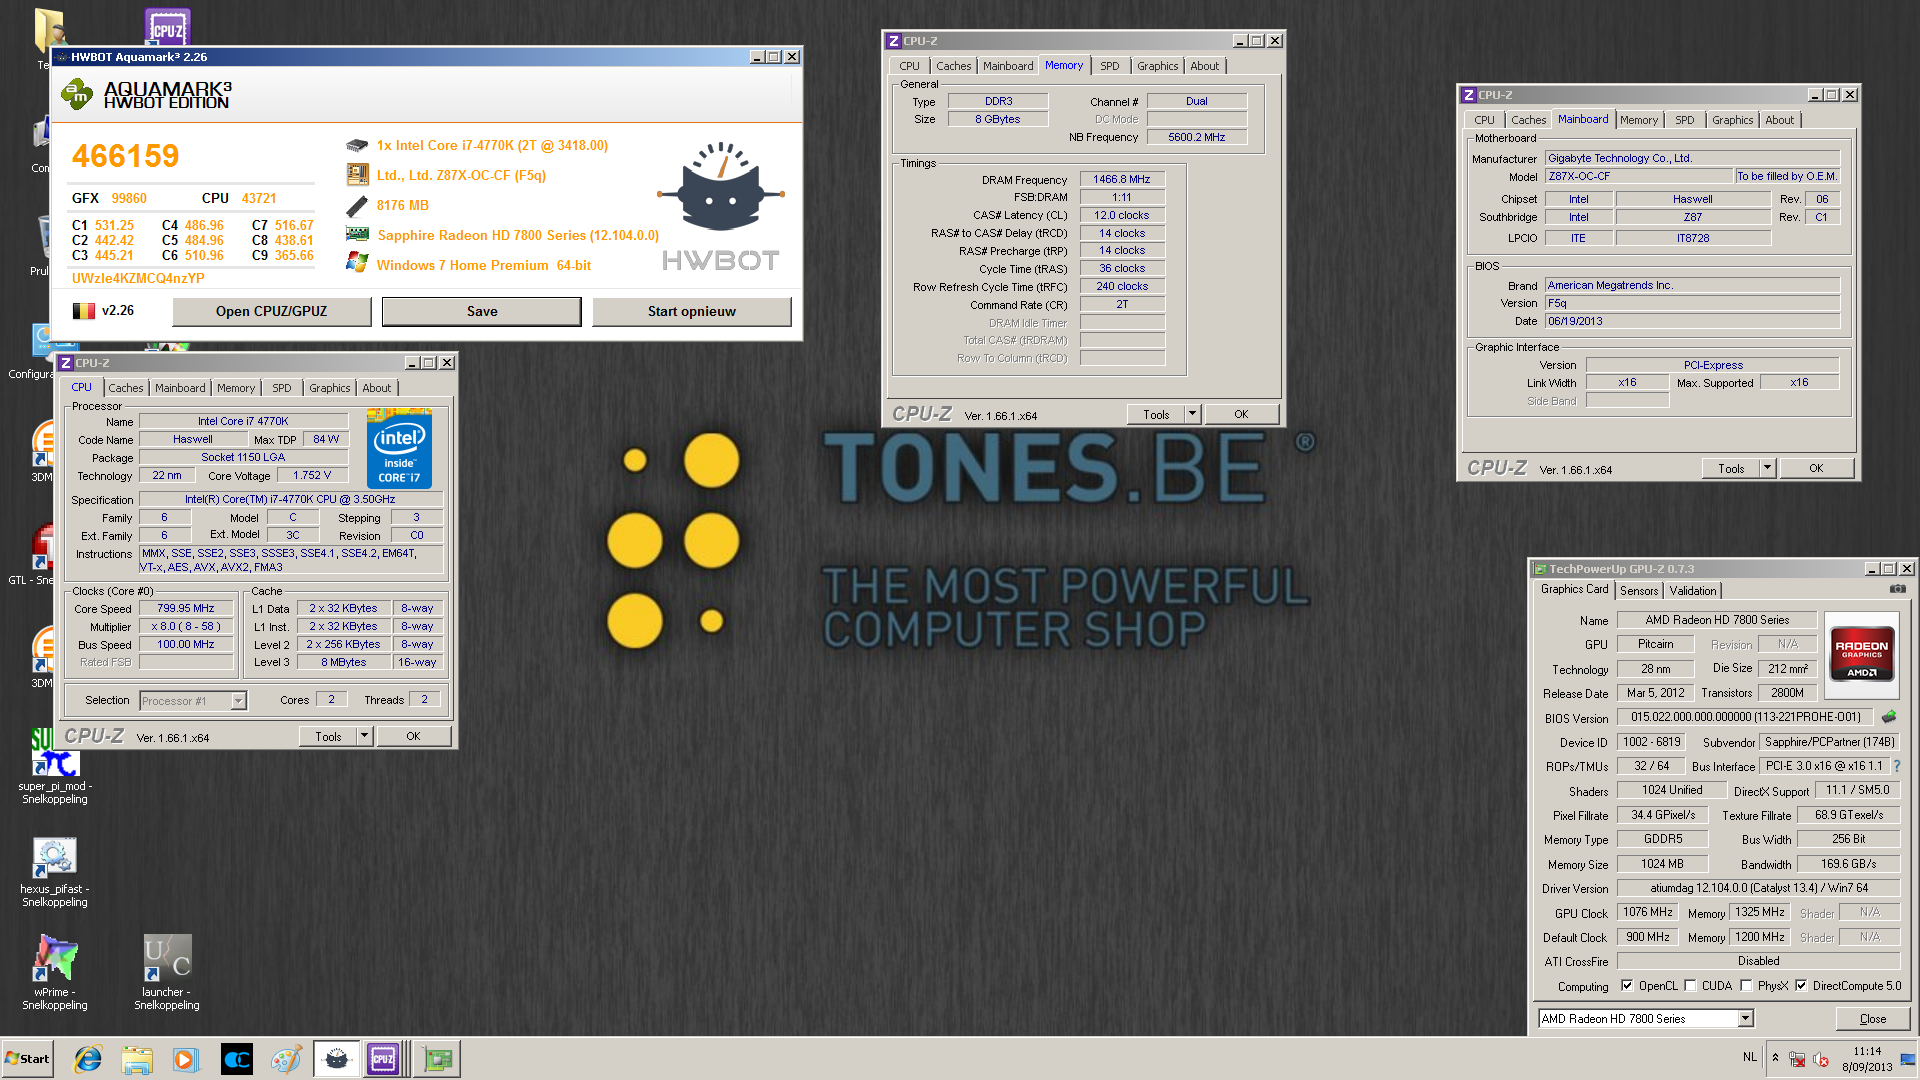
Task: Switch to Validation tab in GPU-Z
Action: coord(1693,591)
